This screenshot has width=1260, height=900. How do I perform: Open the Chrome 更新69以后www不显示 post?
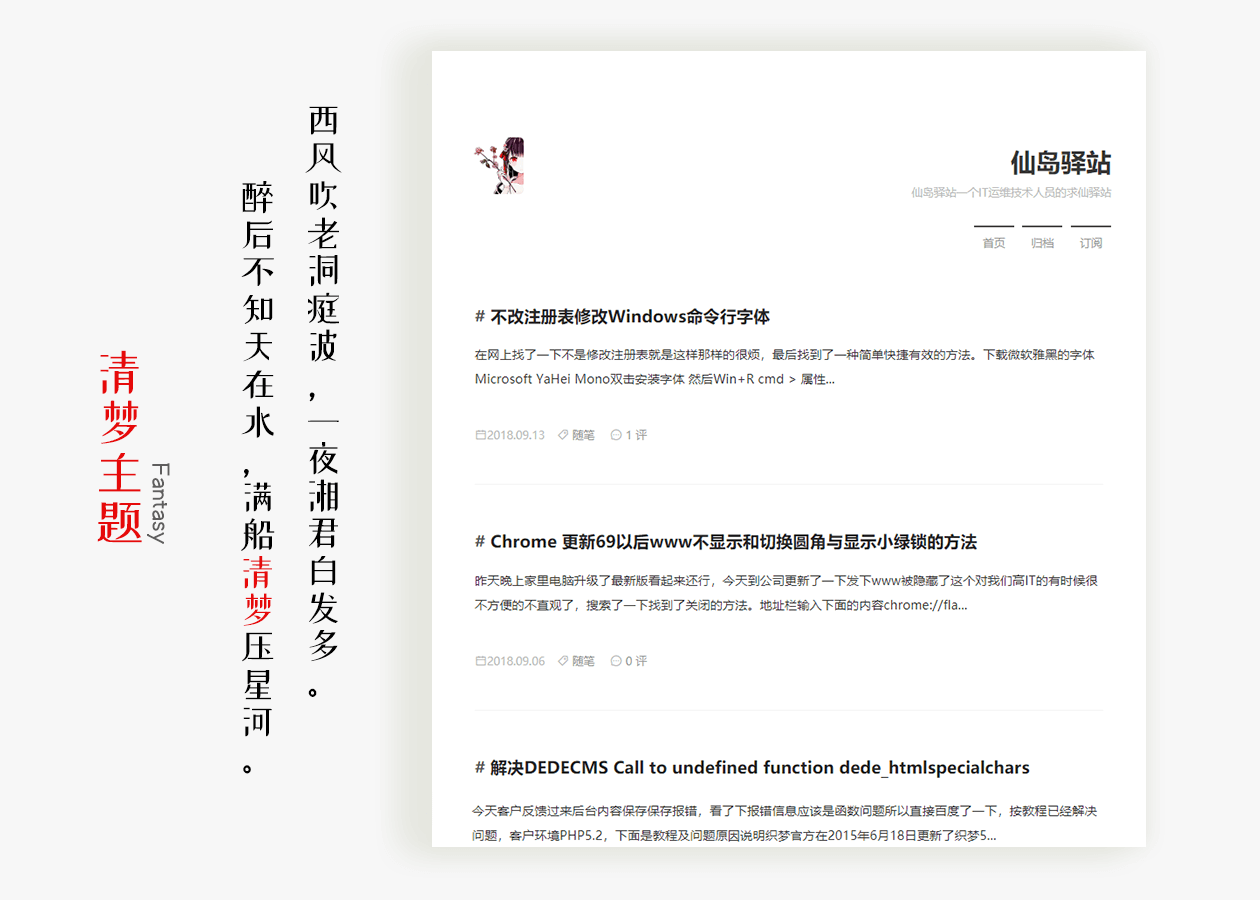[733, 542]
